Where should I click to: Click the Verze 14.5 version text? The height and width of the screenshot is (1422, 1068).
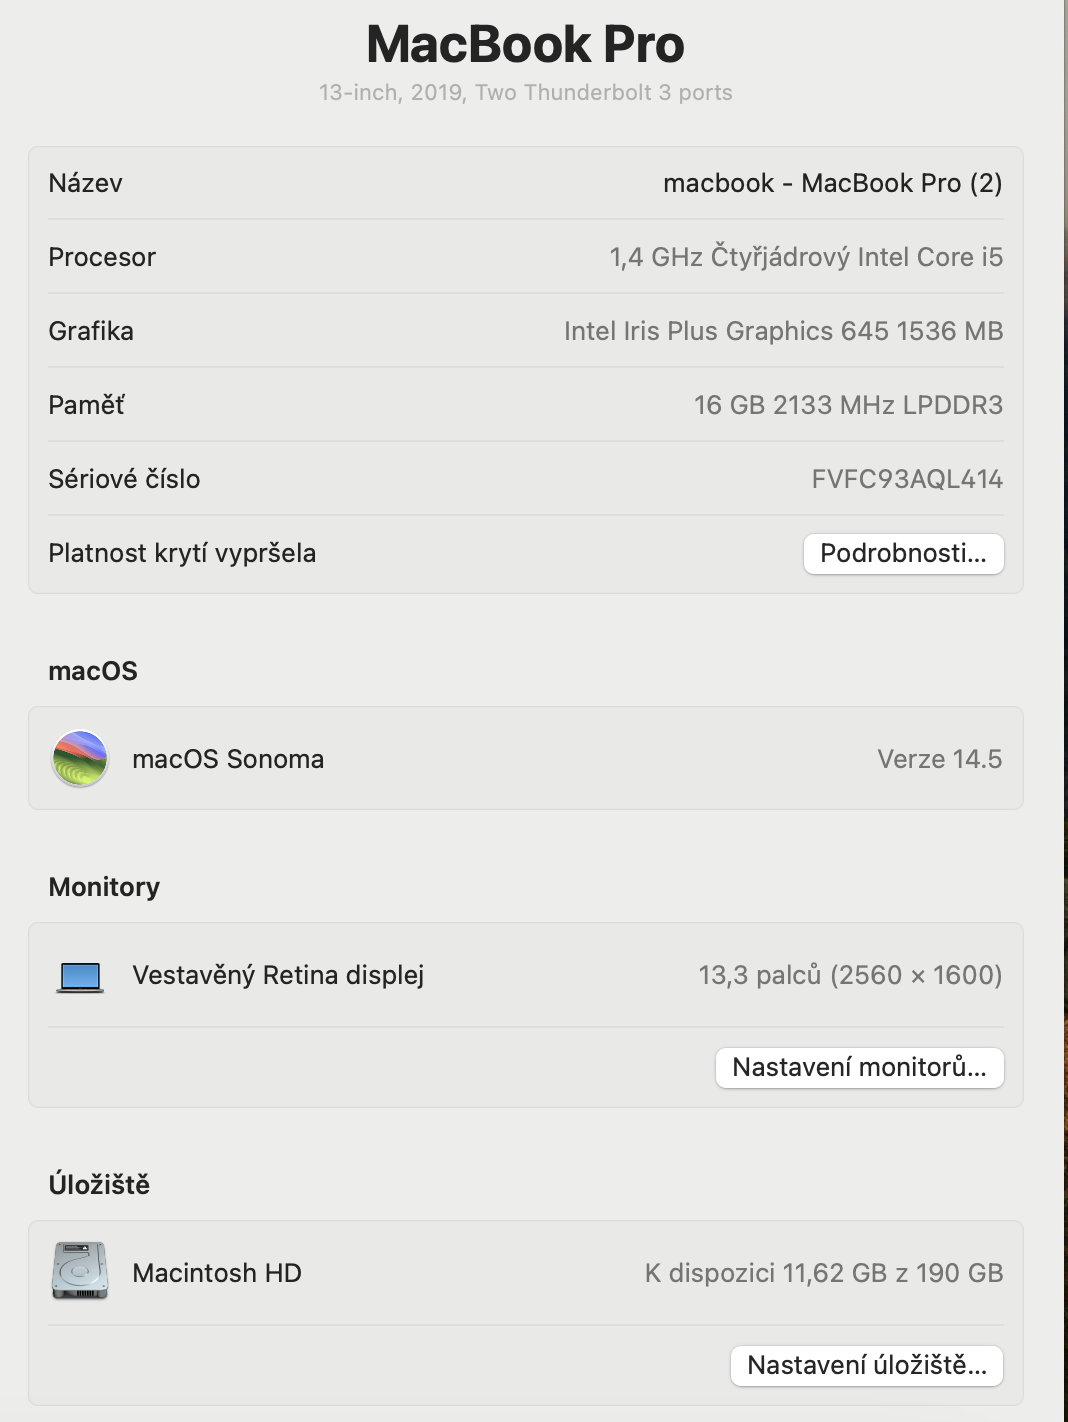point(939,759)
